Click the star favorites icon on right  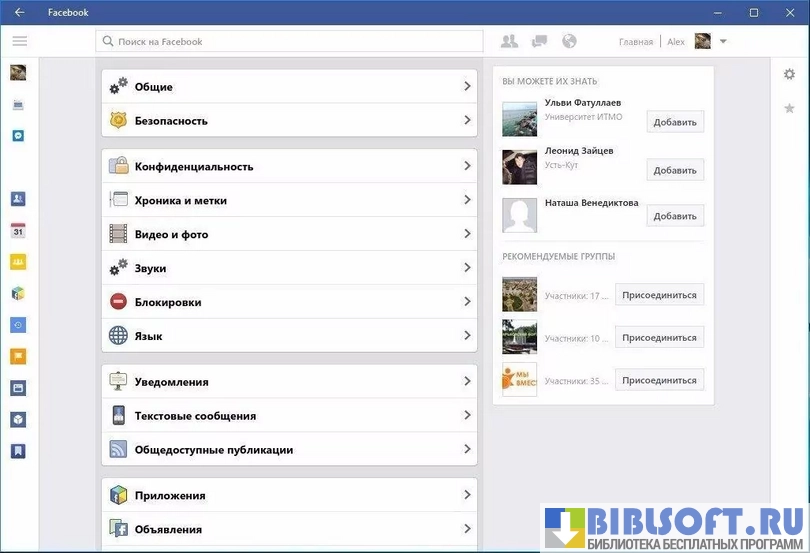[x=789, y=108]
